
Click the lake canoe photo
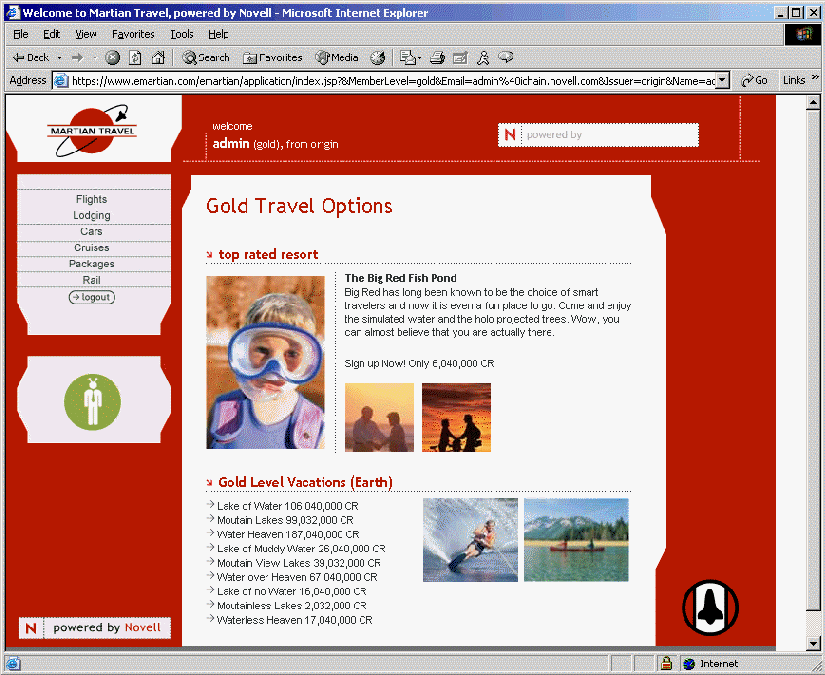click(x=576, y=540)
